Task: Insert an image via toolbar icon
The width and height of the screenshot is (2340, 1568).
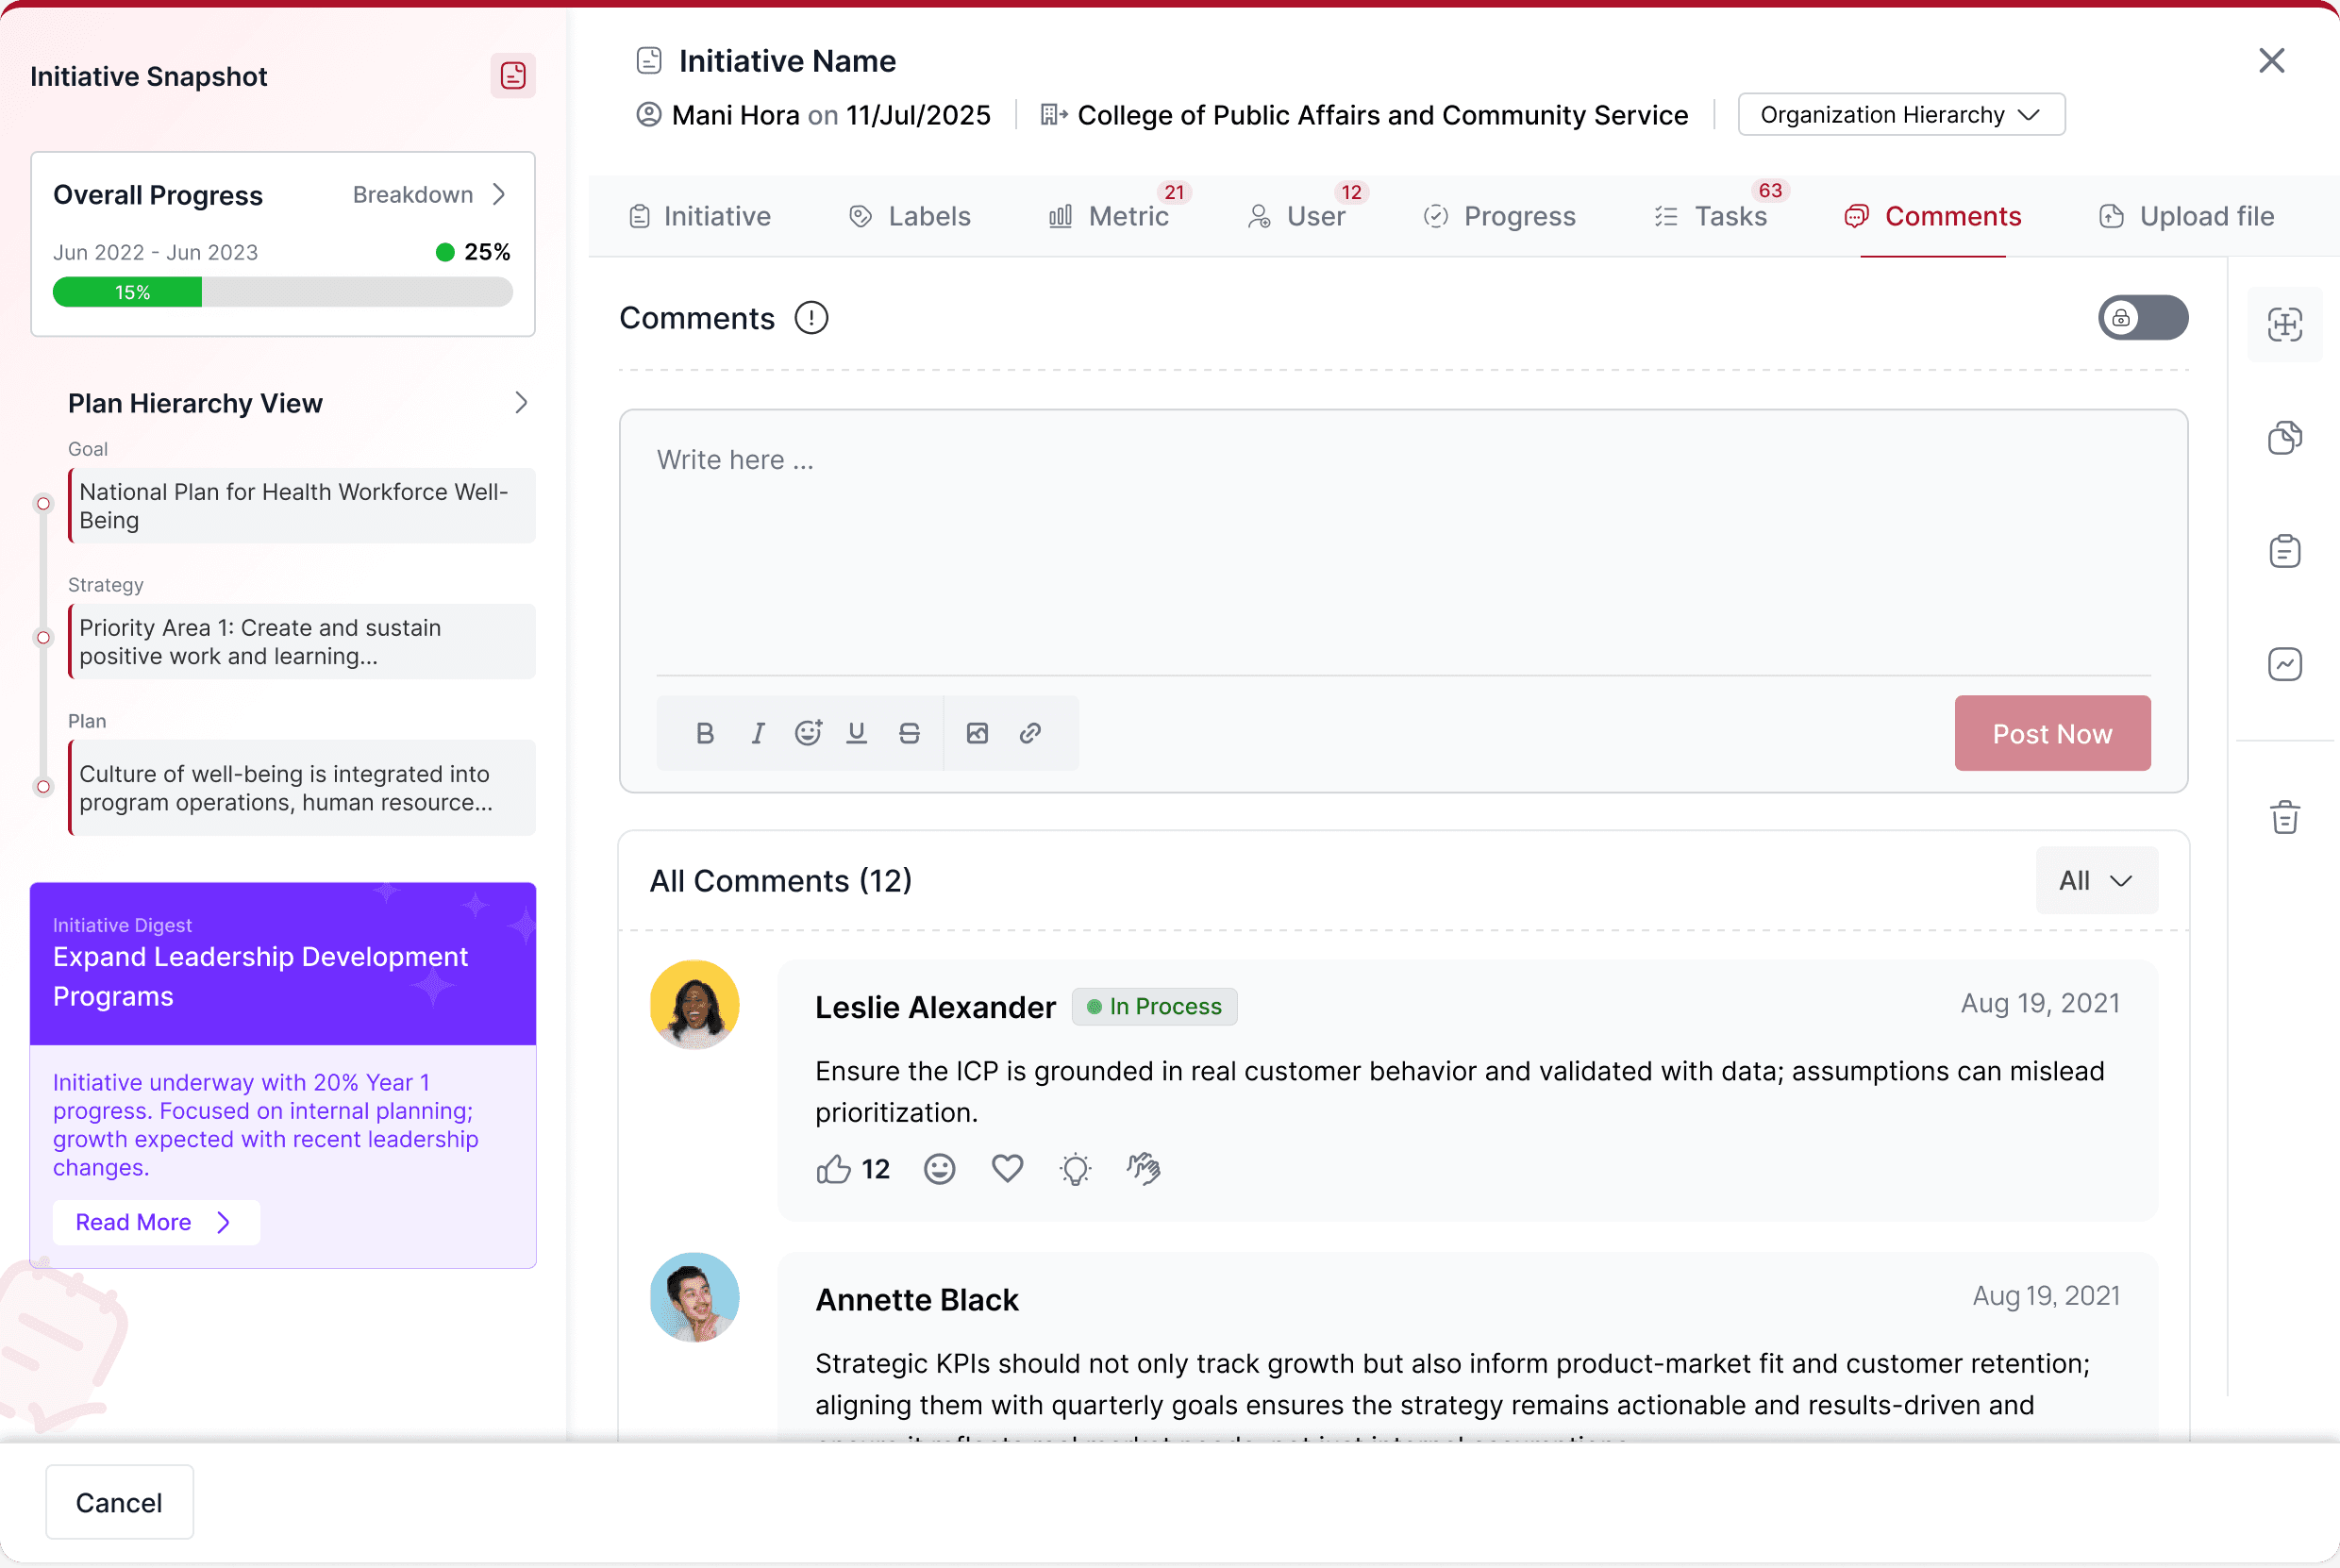Action: 977,733
